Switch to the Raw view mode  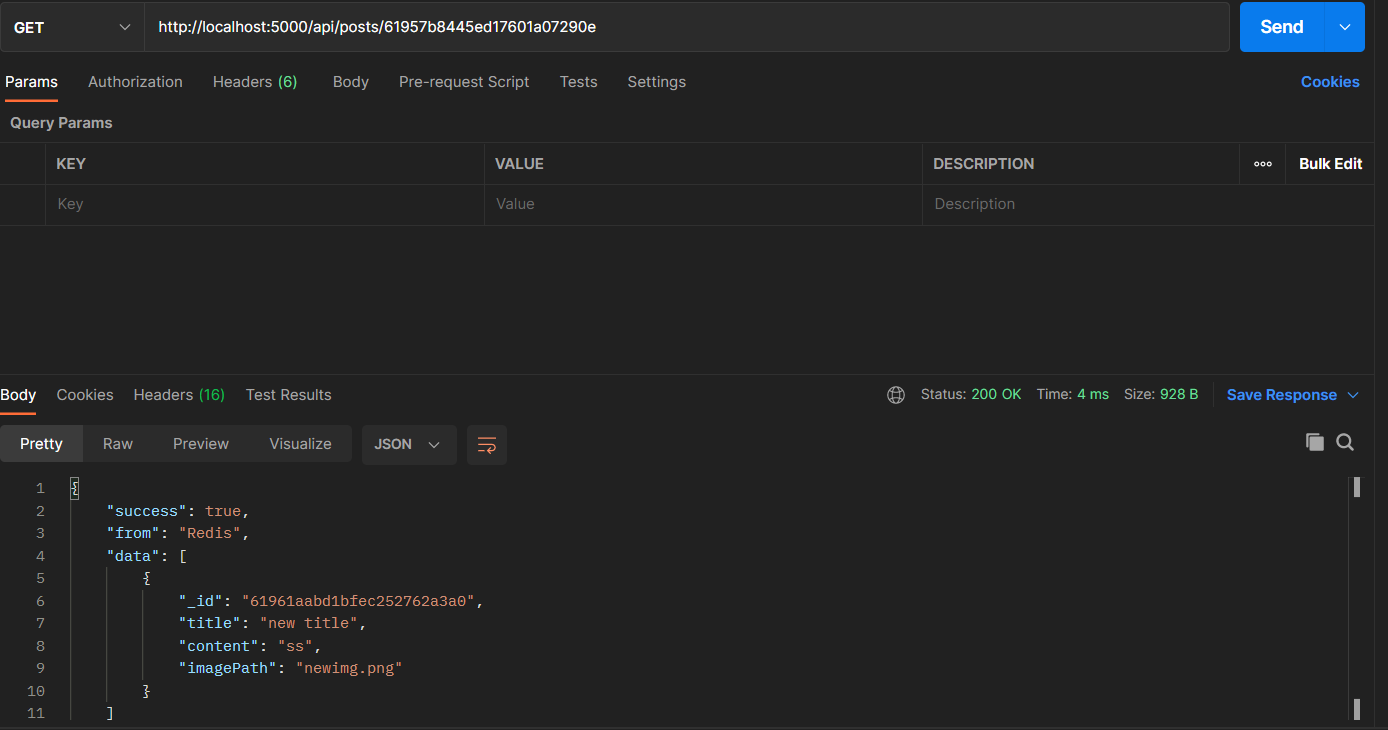tap(118, 444)
